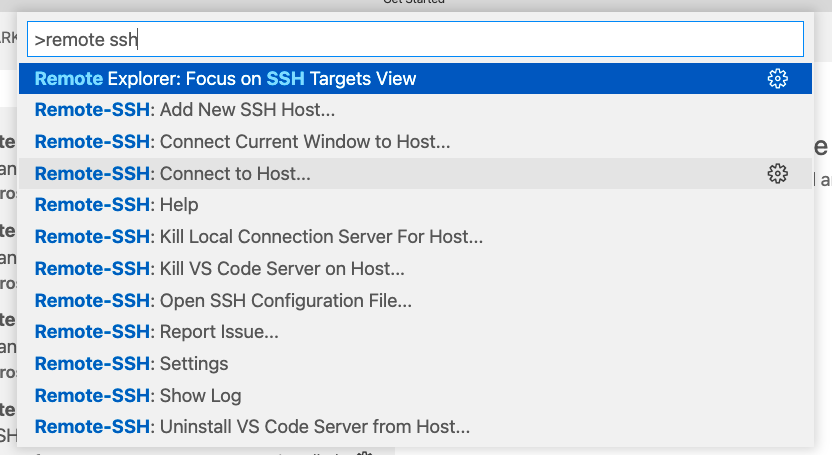Open Remote-SSH: Help command
This screenshot has height=455, width=832.
(415, 205)
